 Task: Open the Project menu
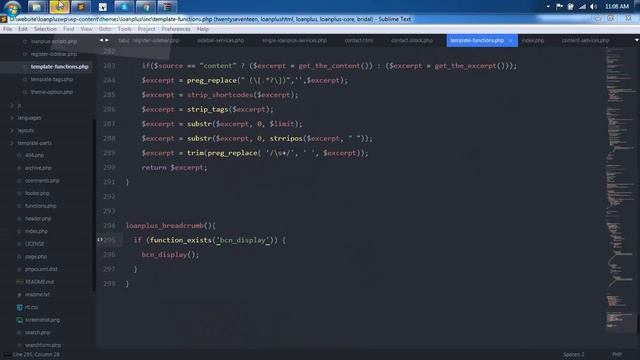click(x=147, y=29)
